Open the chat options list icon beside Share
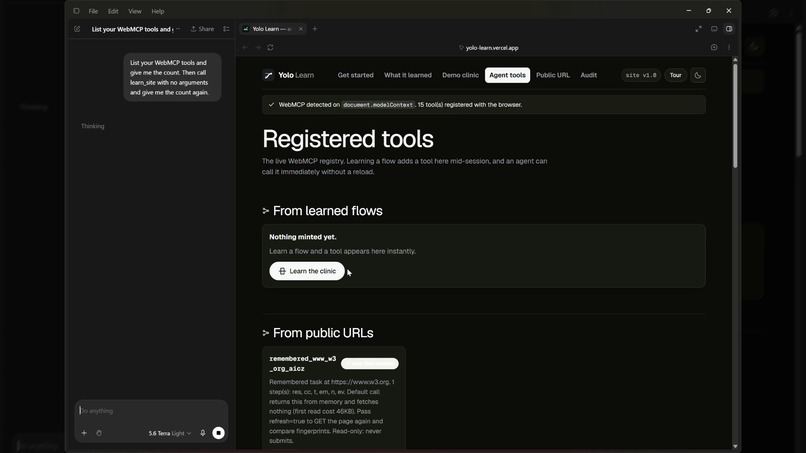The width and height of the screenshot is (806, 453). pos(226,29)
